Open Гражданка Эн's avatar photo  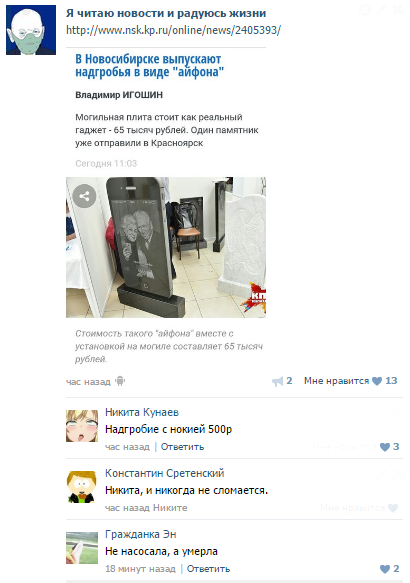point(82,548)
